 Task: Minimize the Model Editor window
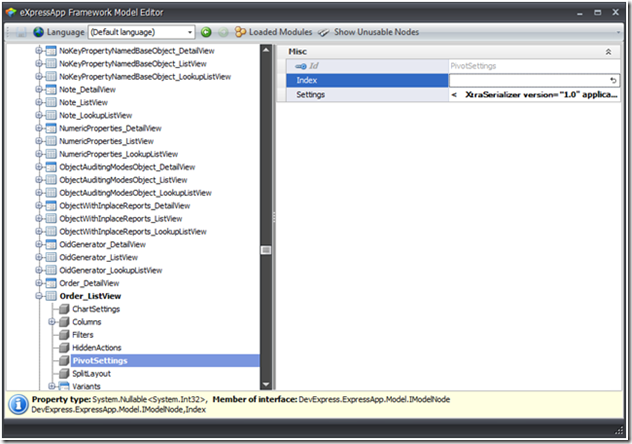click(580, 13)
